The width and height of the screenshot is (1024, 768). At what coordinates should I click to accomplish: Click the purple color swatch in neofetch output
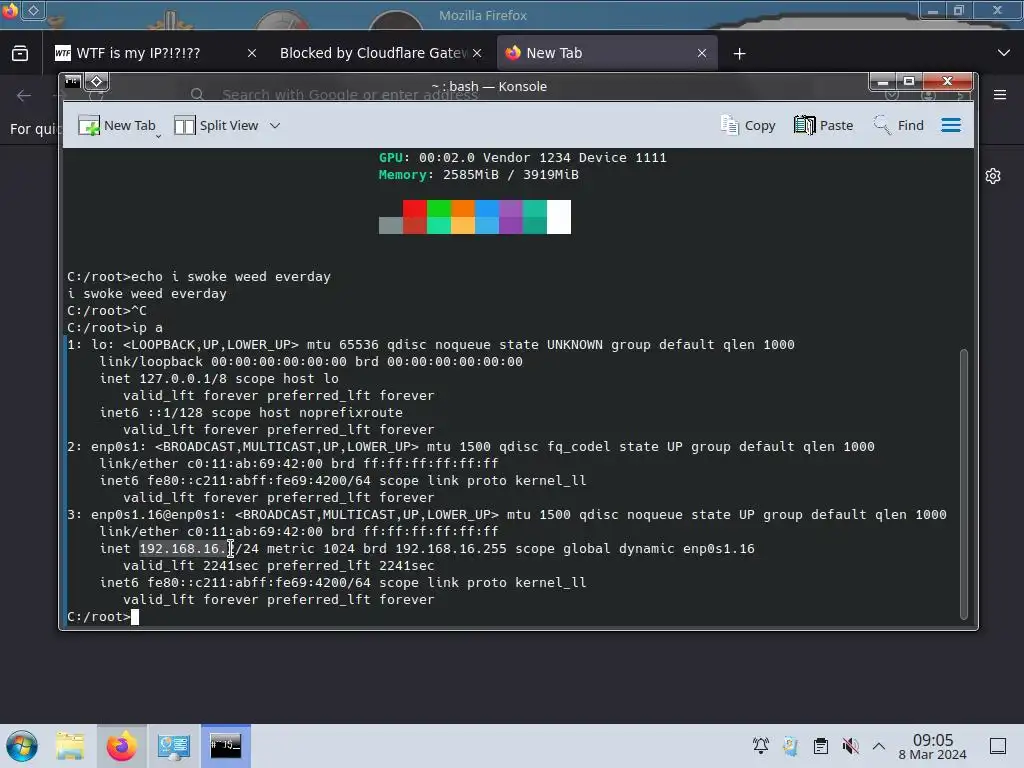tap(511, 217)
